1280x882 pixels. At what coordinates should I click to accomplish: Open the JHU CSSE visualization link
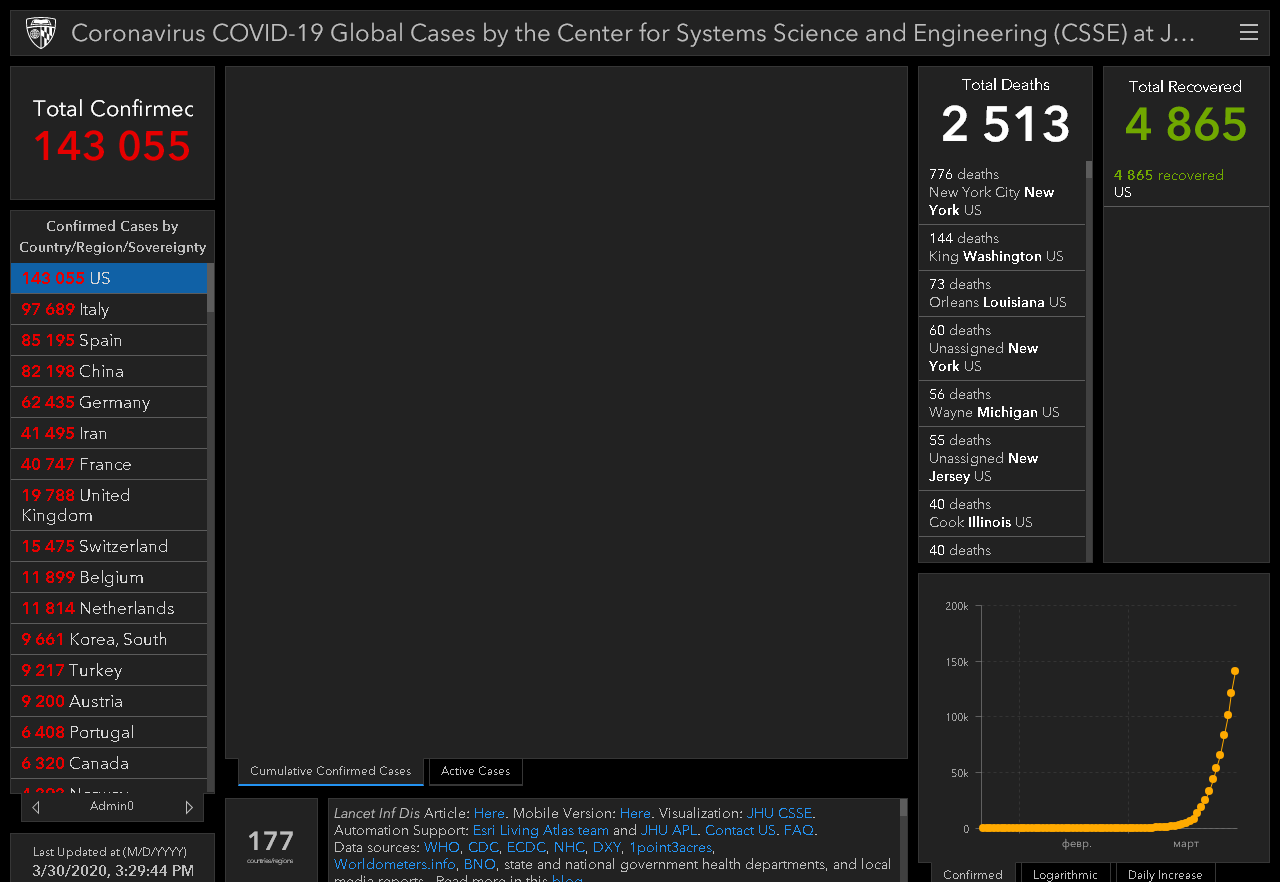point(780,814)
